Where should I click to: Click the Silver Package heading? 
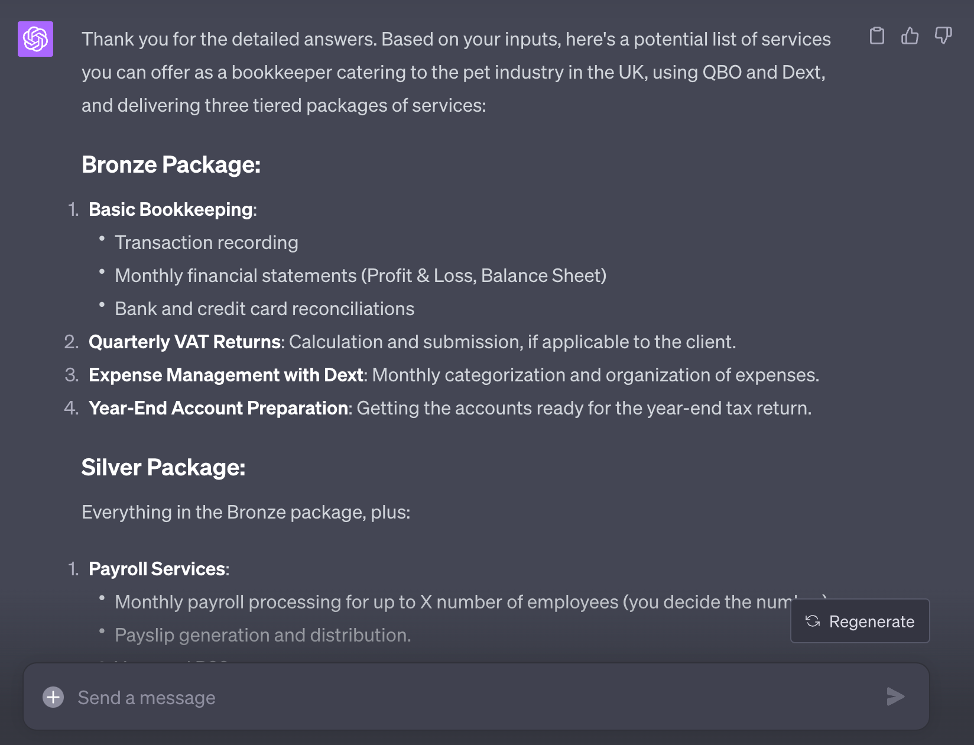coord(163,467)
